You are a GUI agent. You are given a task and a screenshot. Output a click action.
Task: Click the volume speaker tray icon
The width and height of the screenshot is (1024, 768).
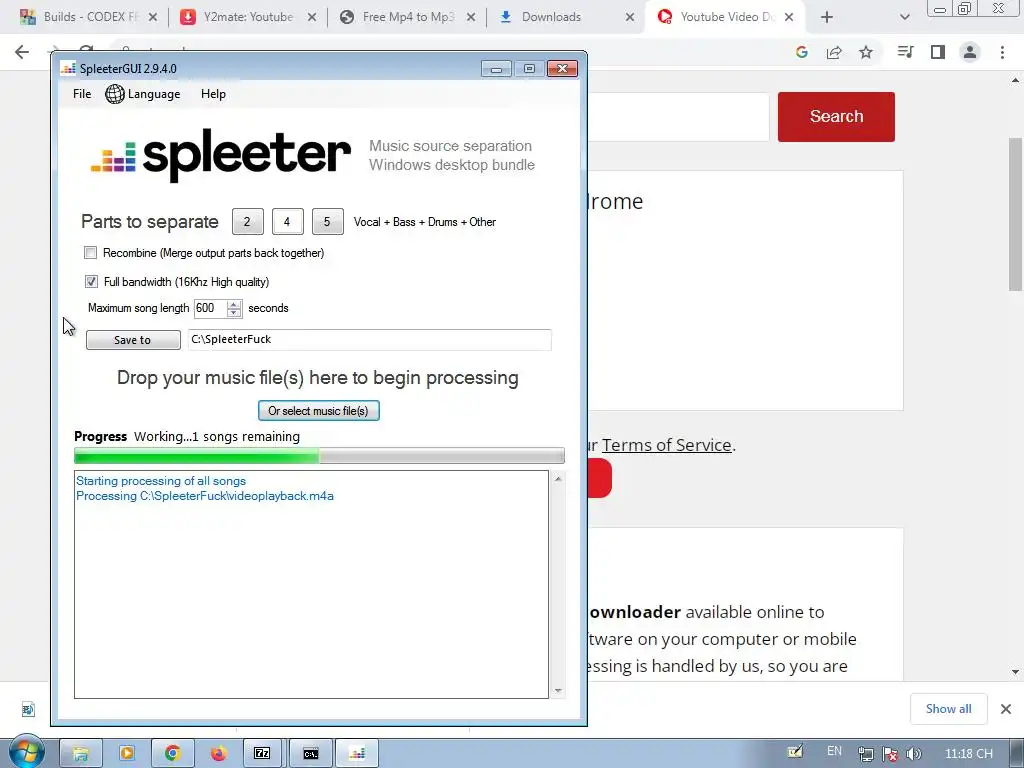coord(914,754)
